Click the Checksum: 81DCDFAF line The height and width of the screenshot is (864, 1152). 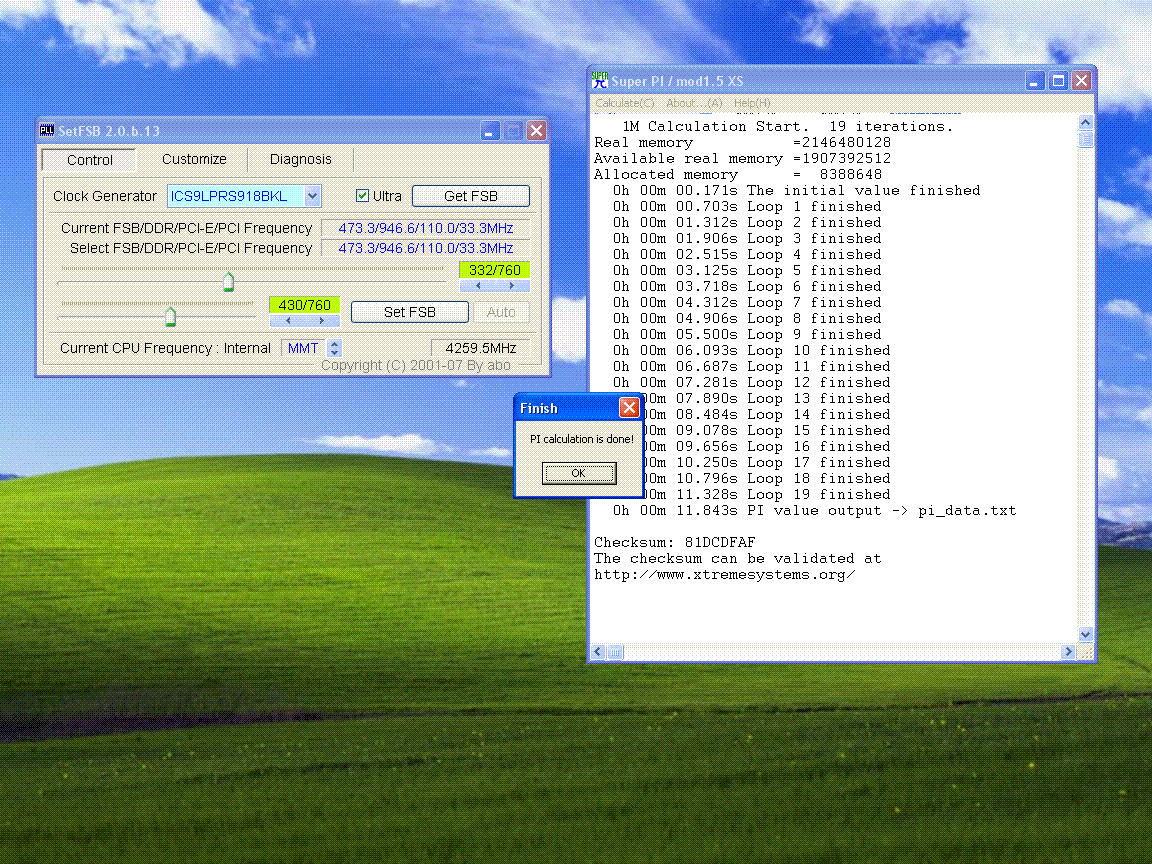(x=674, y=542)
